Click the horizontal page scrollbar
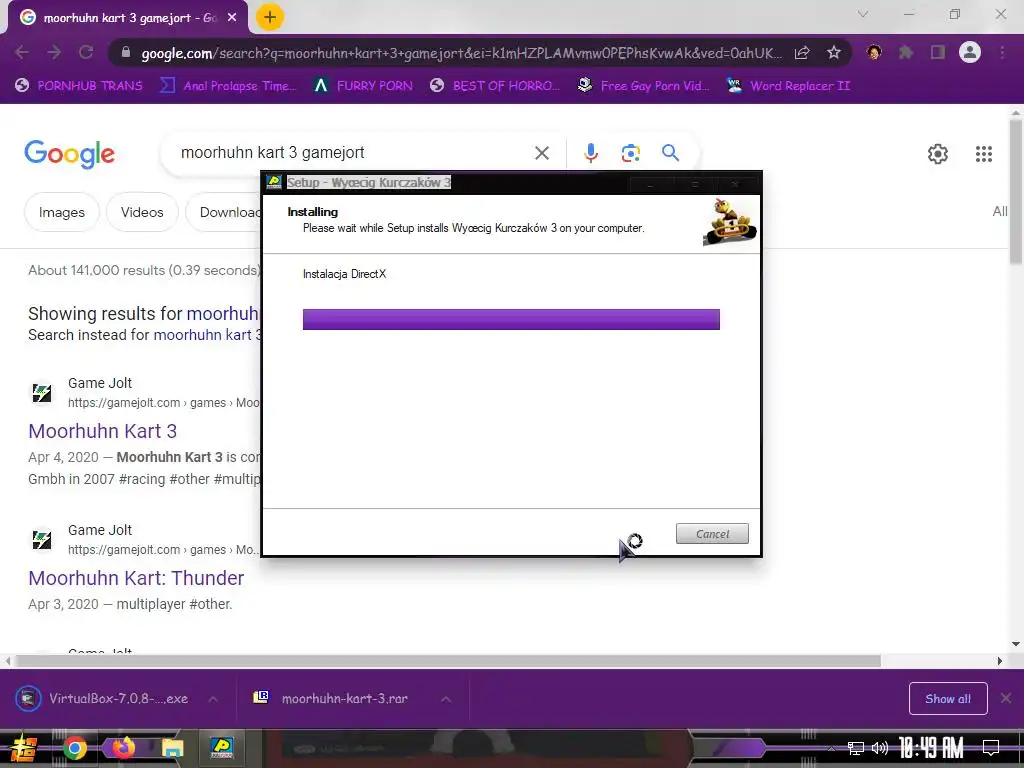1024x768 pixels. (447, 661)
